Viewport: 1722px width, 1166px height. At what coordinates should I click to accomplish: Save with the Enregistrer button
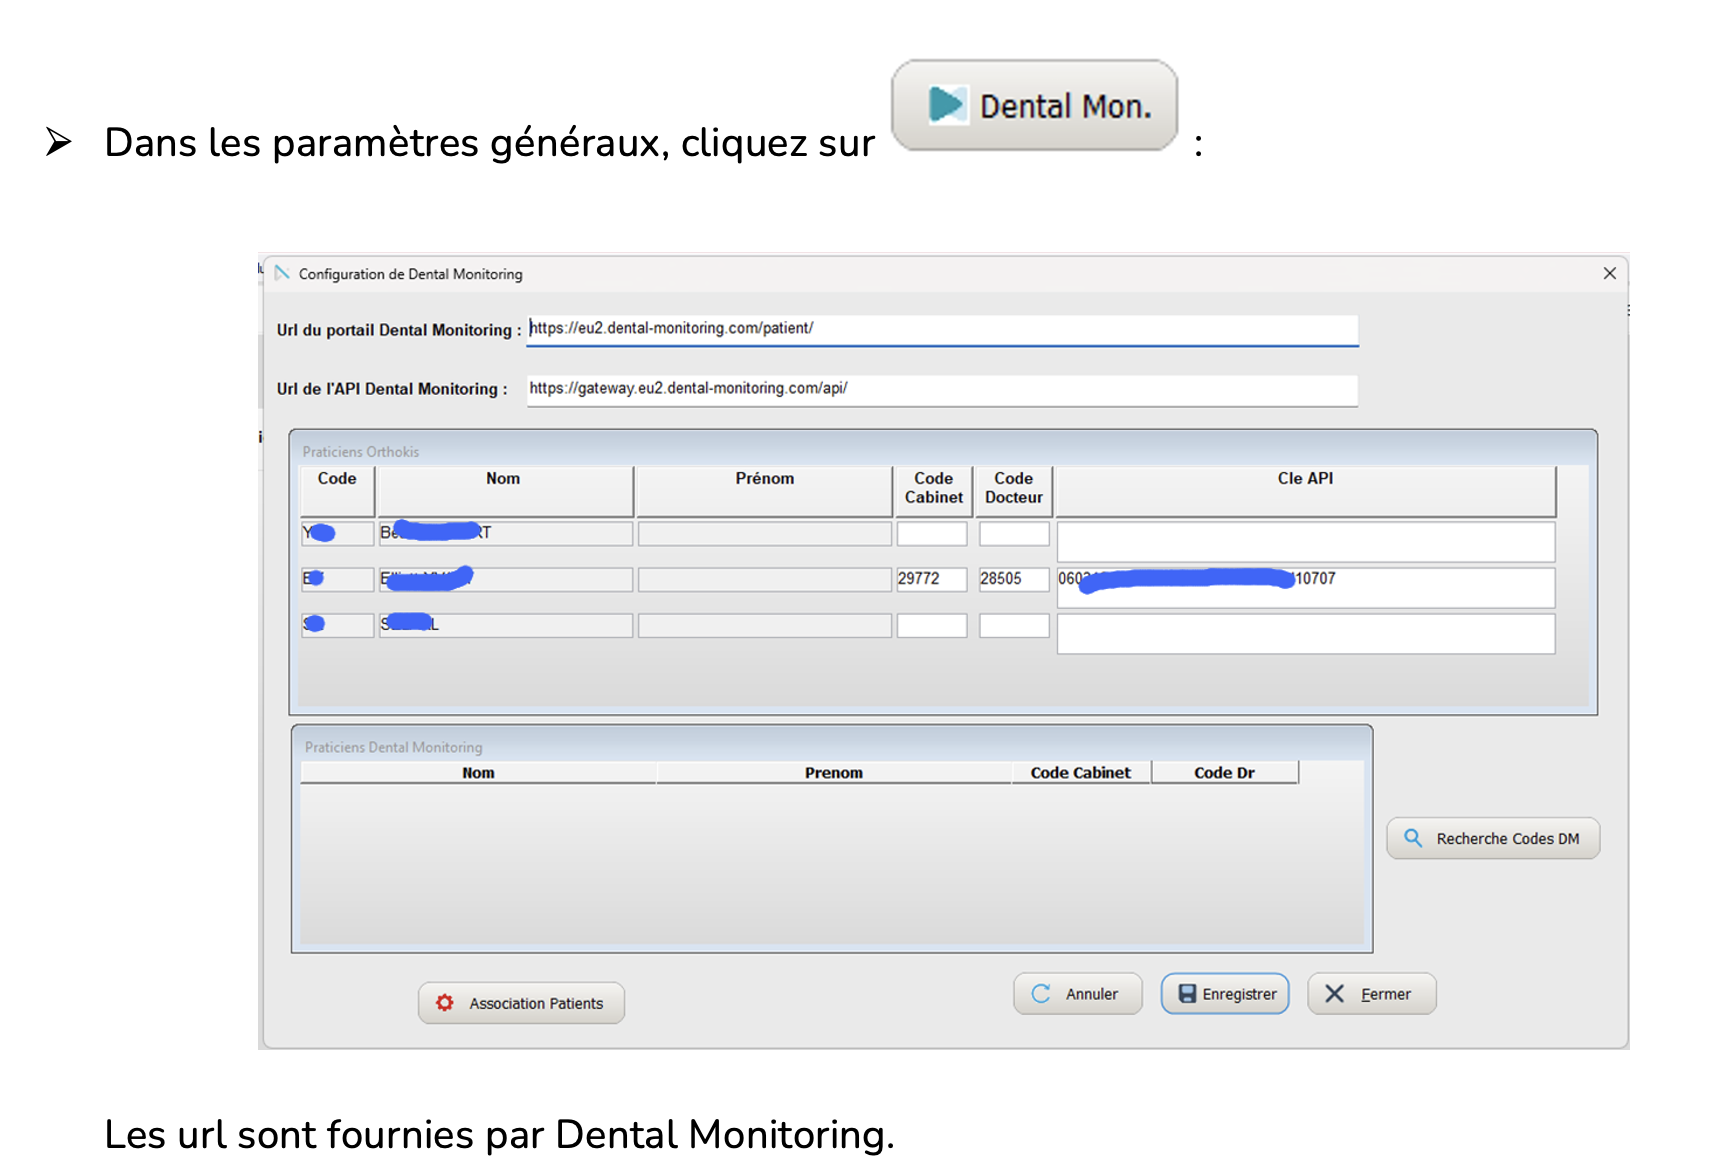(x=1225, y=994)
